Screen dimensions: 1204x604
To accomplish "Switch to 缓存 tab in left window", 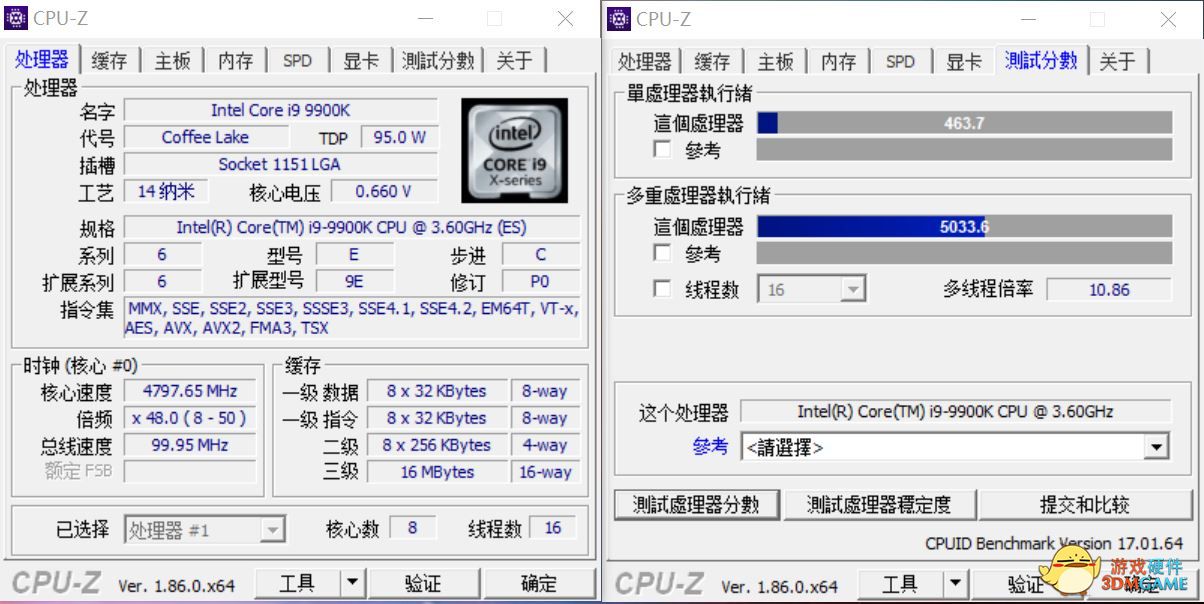I will click(110, 60).
